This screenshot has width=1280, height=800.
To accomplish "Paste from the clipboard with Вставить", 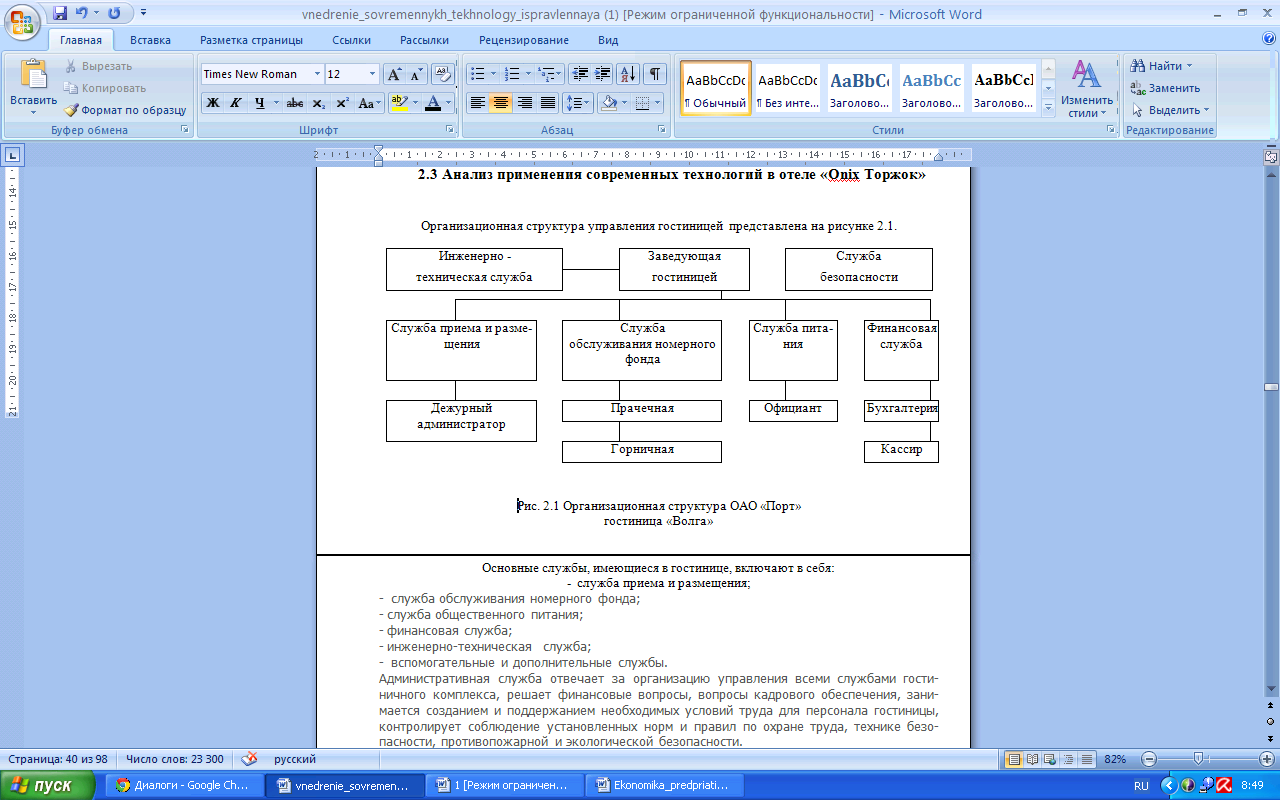I will [33, 85].
